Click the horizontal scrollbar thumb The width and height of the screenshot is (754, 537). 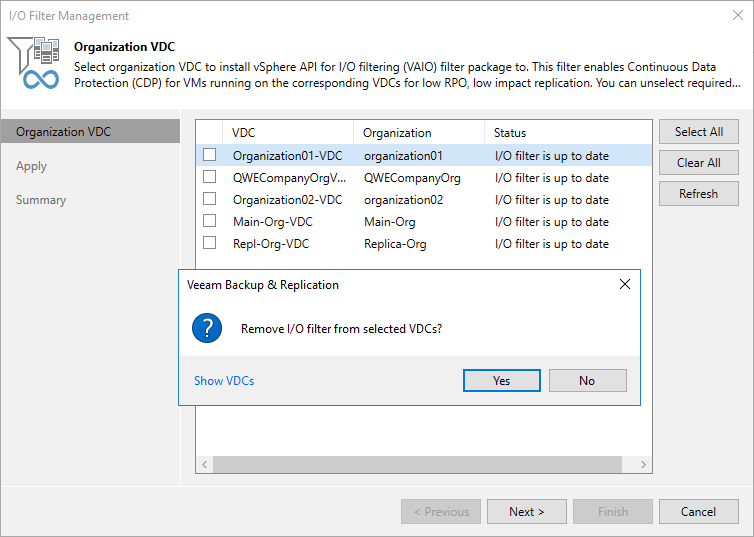[x=417, y=464]
